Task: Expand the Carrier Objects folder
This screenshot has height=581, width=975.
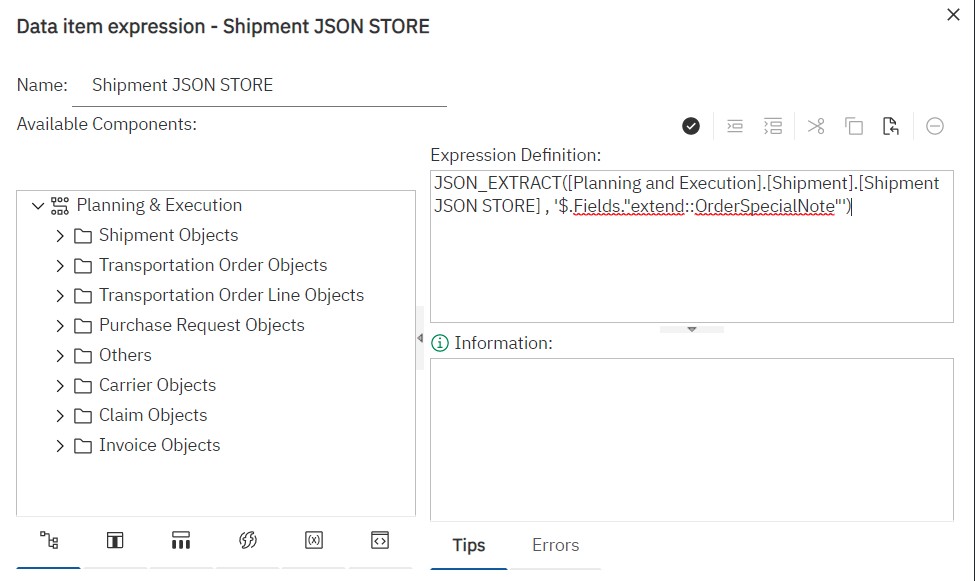Action: 60,386
